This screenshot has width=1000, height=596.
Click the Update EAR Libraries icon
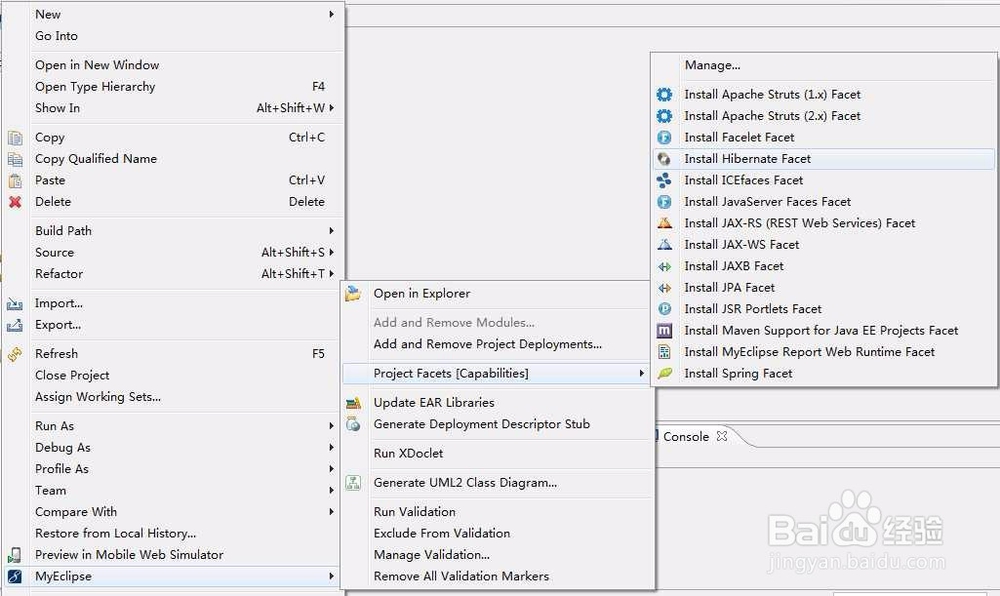tap(353, 403)
